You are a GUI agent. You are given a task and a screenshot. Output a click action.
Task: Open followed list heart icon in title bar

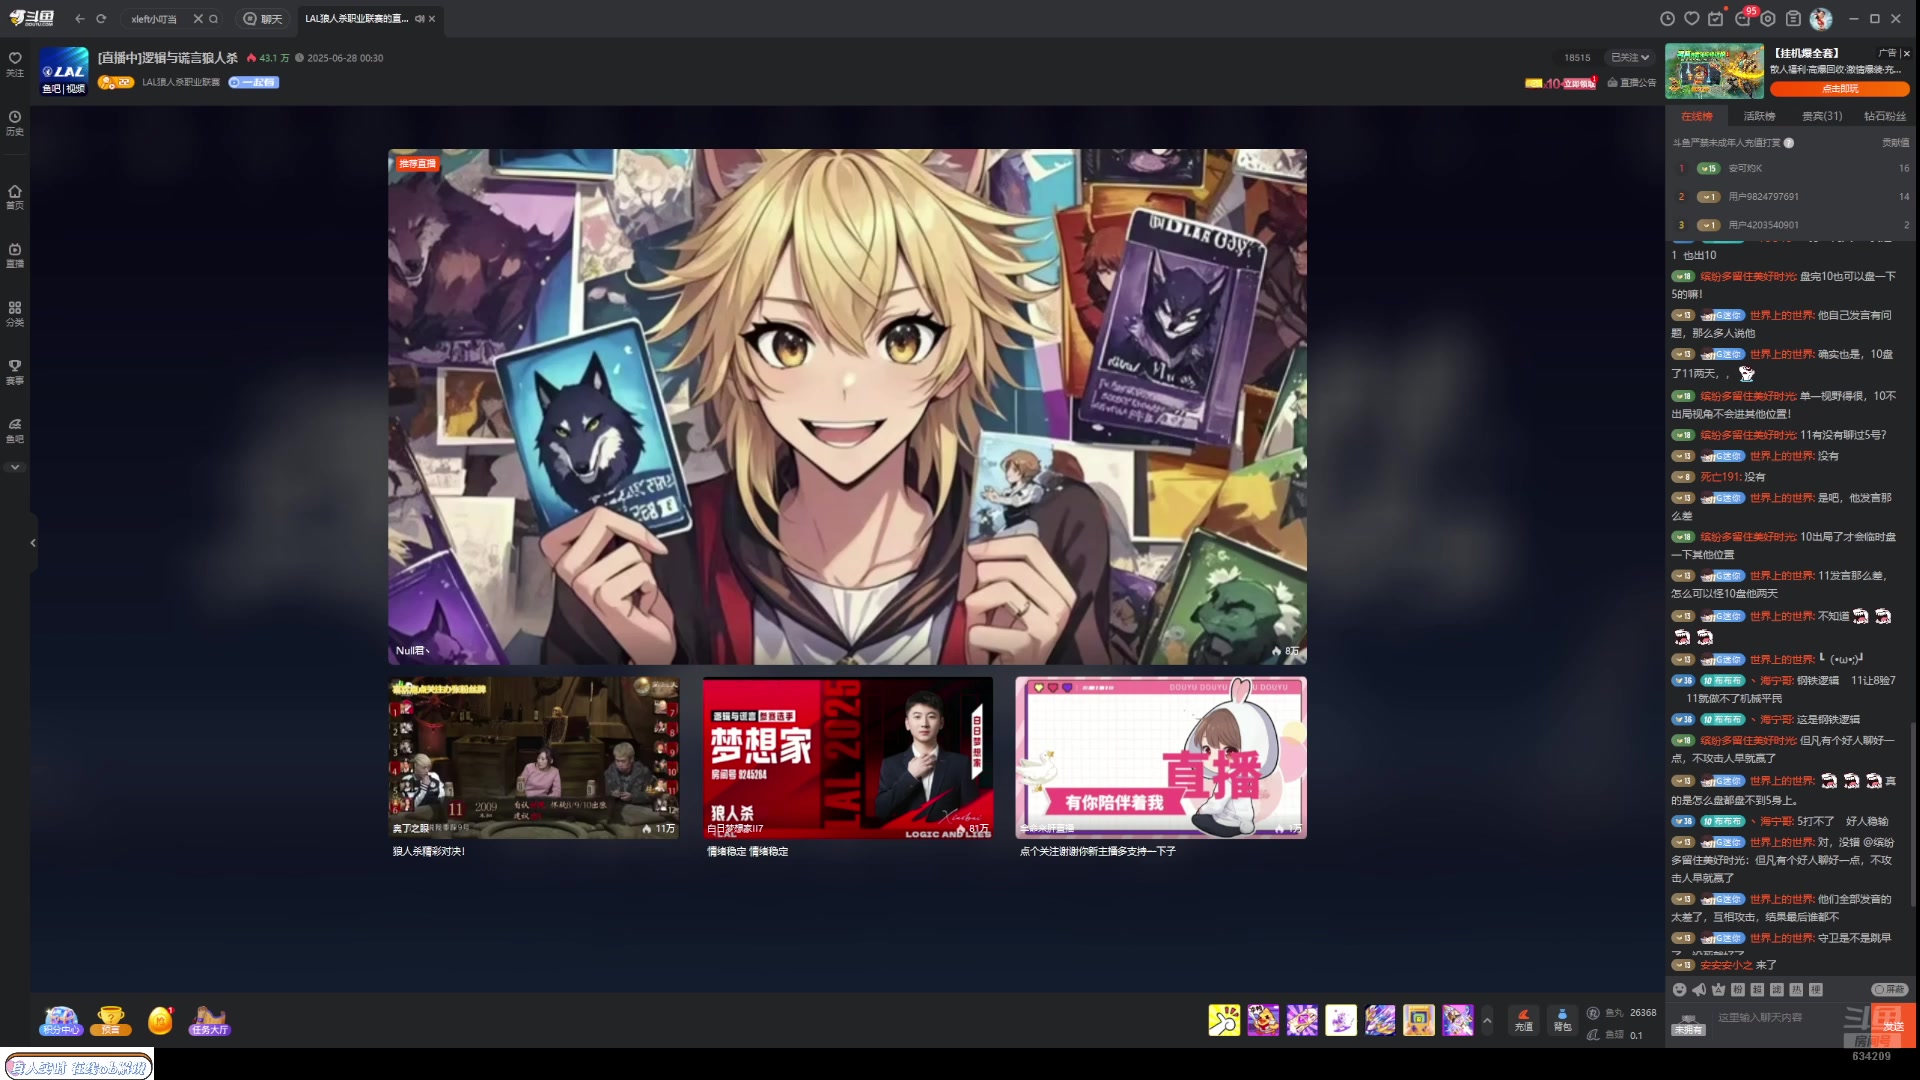click(x=1692, y=19)
